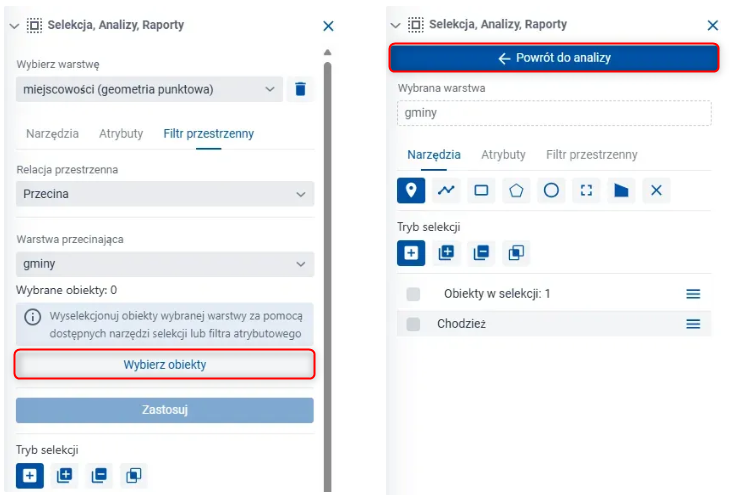Click the Wybrana warstwa field containing gminy
This screenshot has width=734, height=495.
554,113
